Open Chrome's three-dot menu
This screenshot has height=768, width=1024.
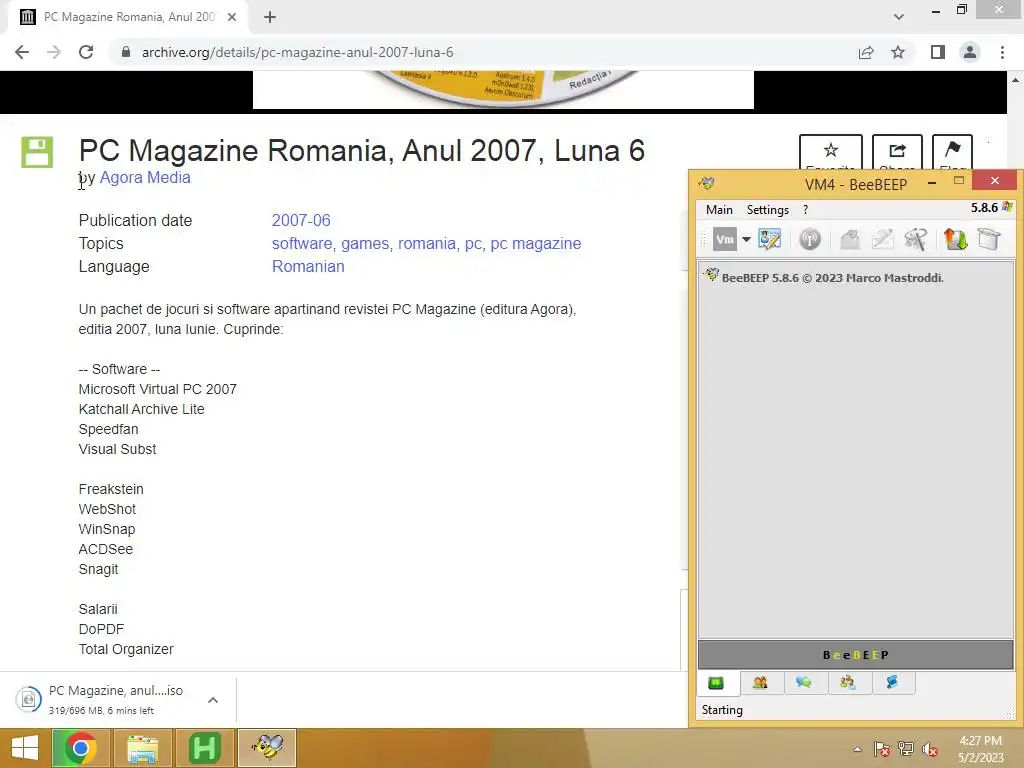[x=1002, y=52]
